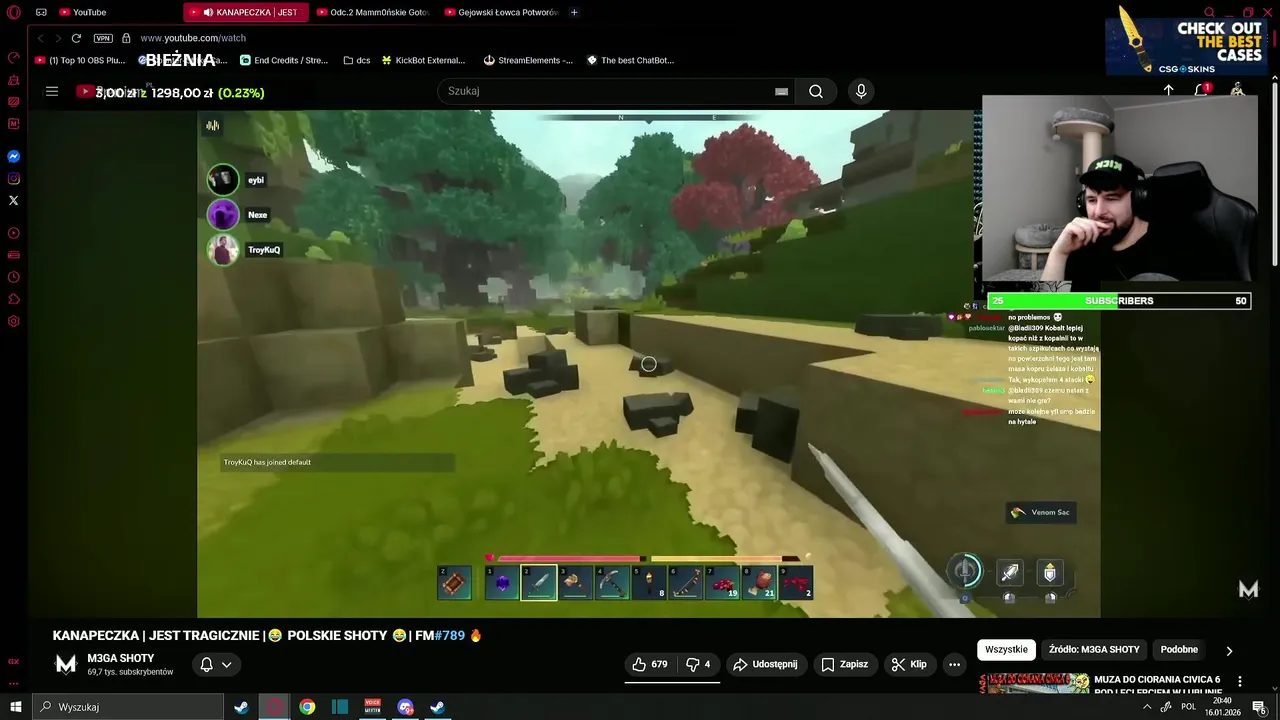Open Top 10 OBS Plu... bookmark
Image resolution: width=1280 pixels, height=720 pixels.
click(80, 60)
